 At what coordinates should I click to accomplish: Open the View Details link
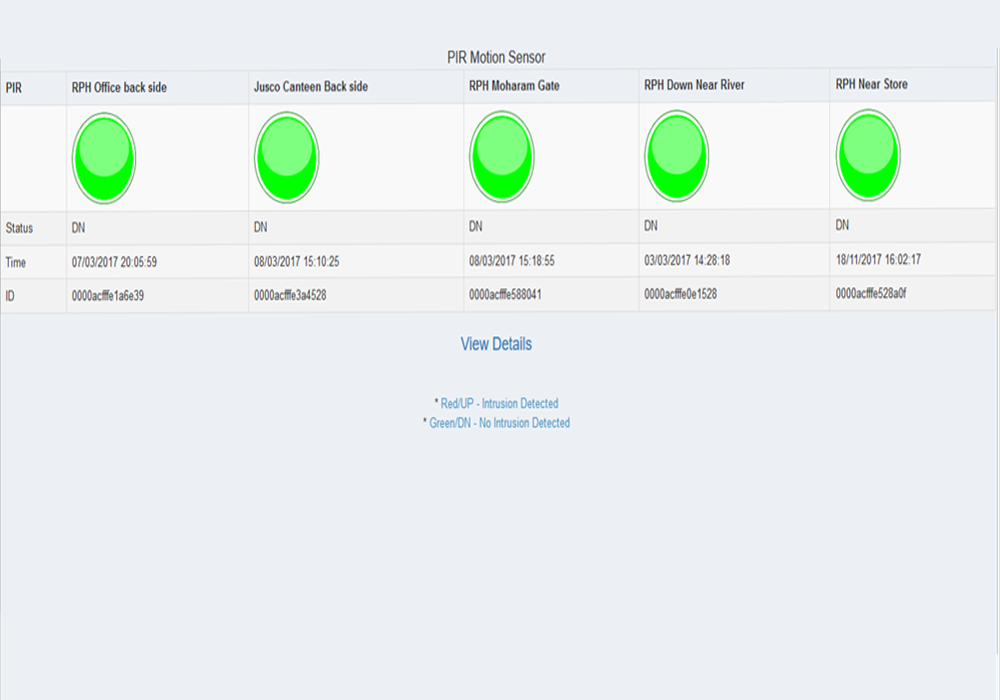[496, 344]
